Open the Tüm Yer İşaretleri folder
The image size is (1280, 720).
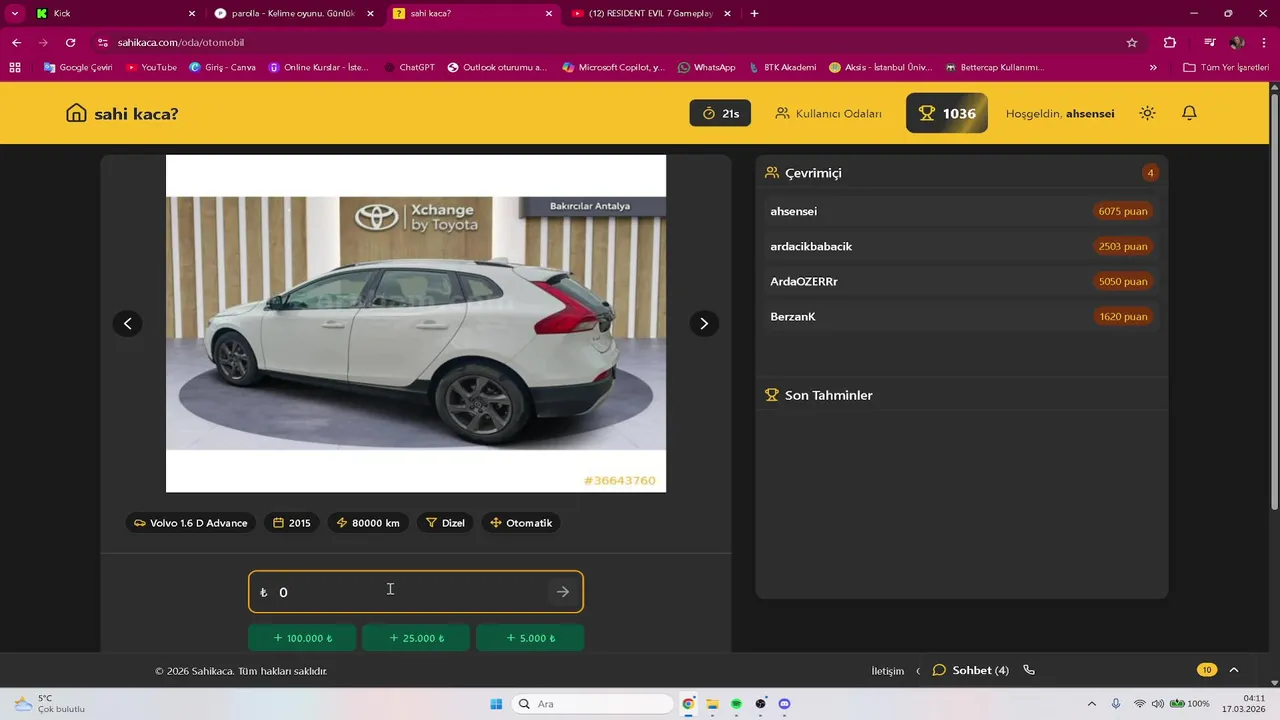tap(1225, 68)
